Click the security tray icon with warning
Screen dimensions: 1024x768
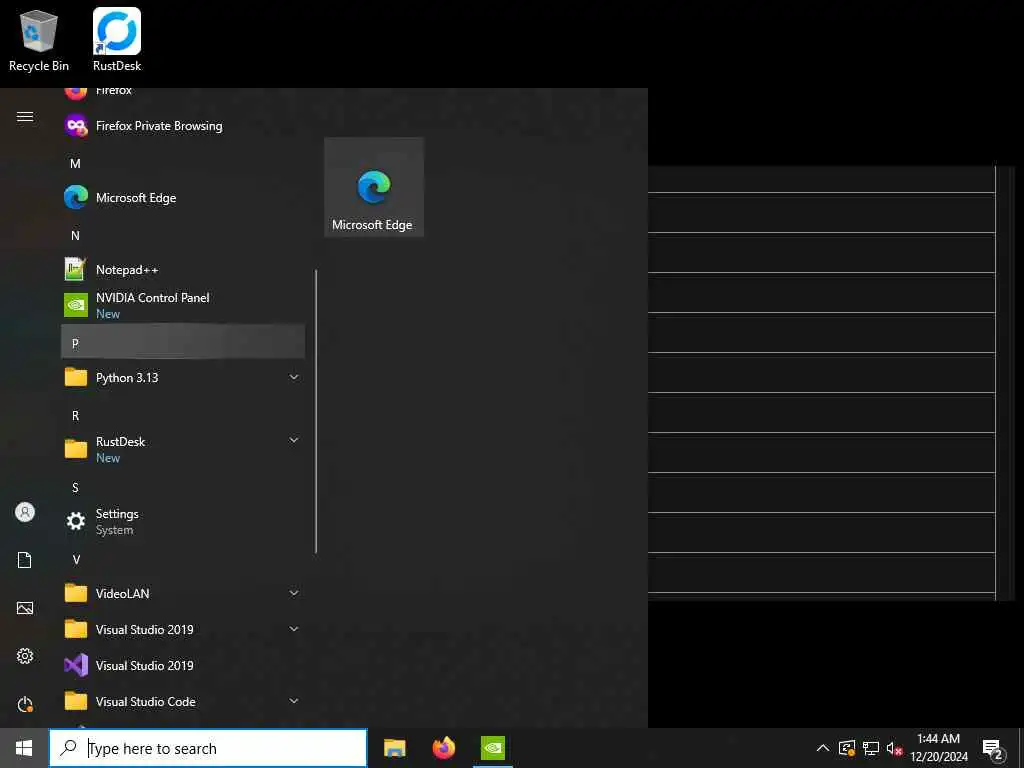847,748
